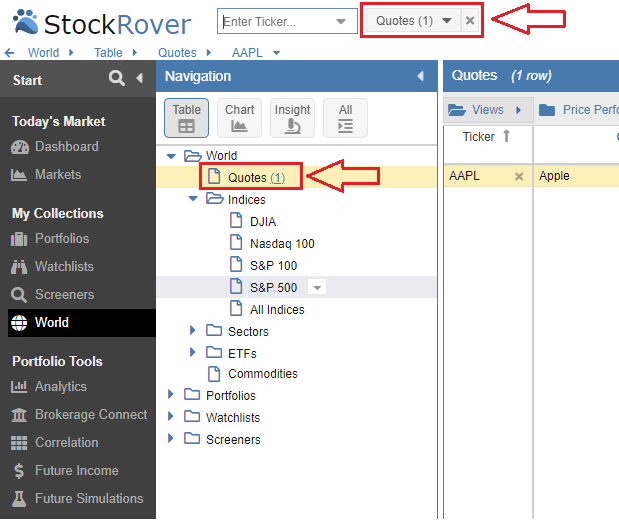This screenshot has height=522, width=619.
Task: Open the Quotes (1) dropdown arrow
Action: [x=447, y=20]
